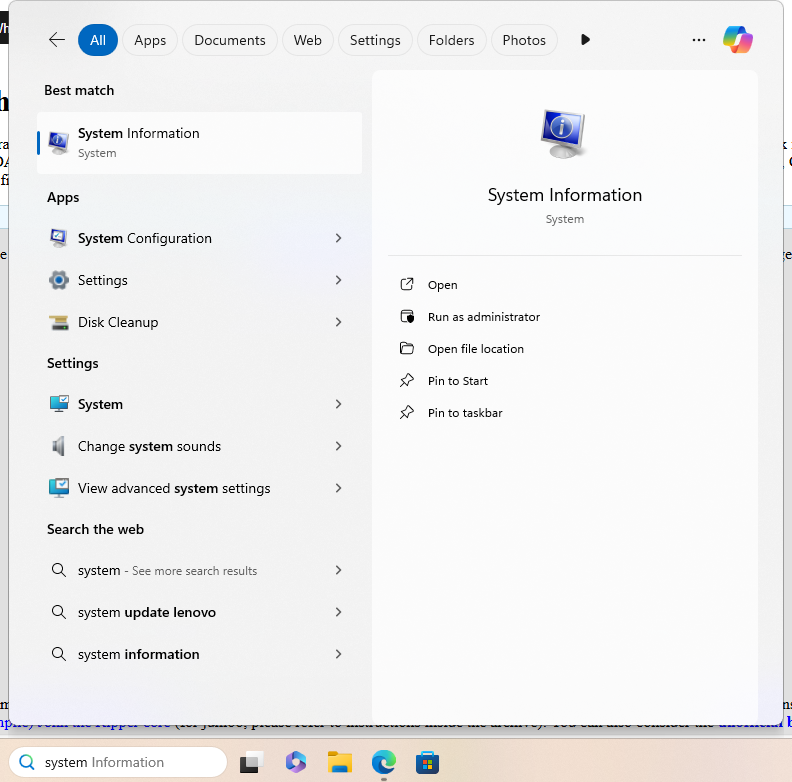This screenshot has width=792, height=782.
Task: Expand System Configuration options chevron
Action: 338,238
